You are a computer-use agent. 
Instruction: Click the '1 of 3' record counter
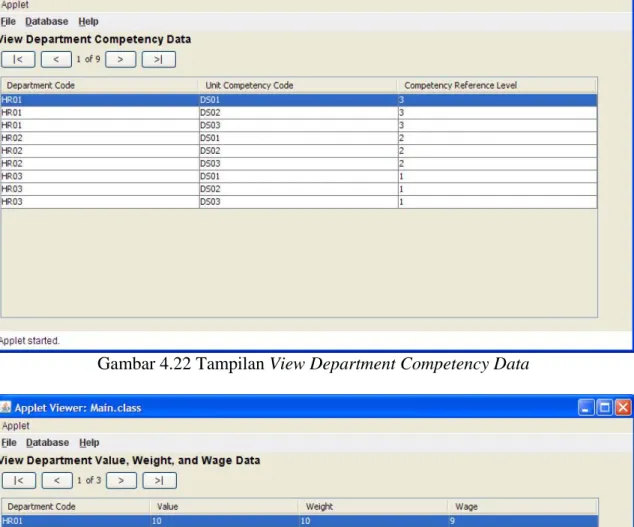point(89,480)
